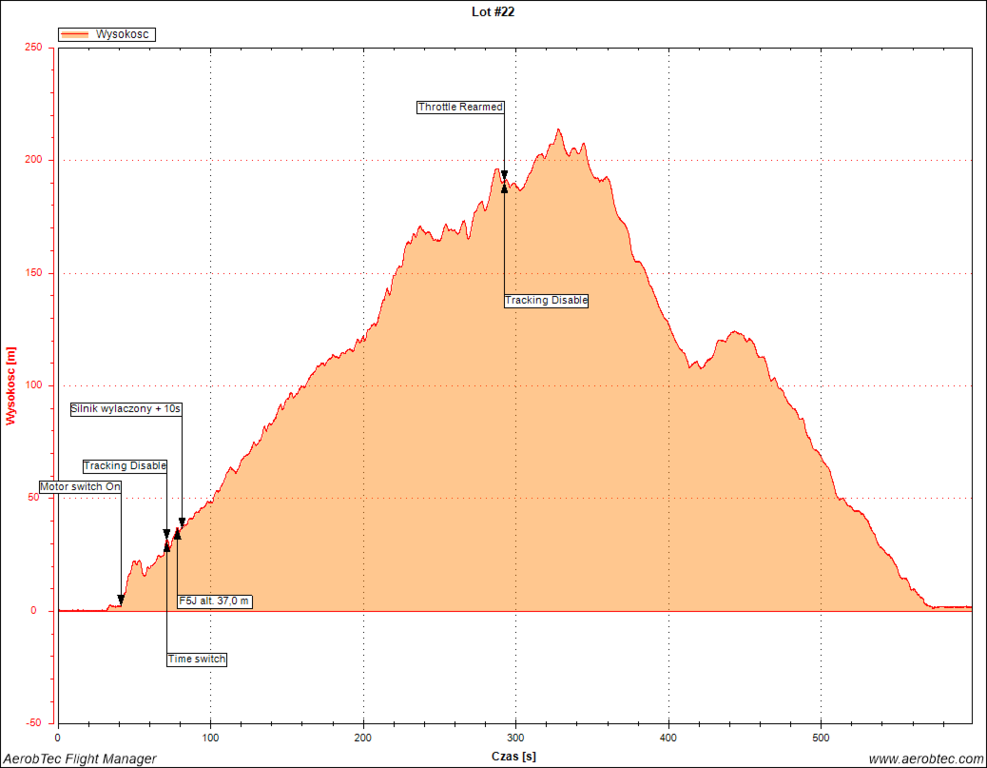The width and height of the screenshot is (987, 768).
Task: Click the chart title Lot #22
Action: point(493,12)
